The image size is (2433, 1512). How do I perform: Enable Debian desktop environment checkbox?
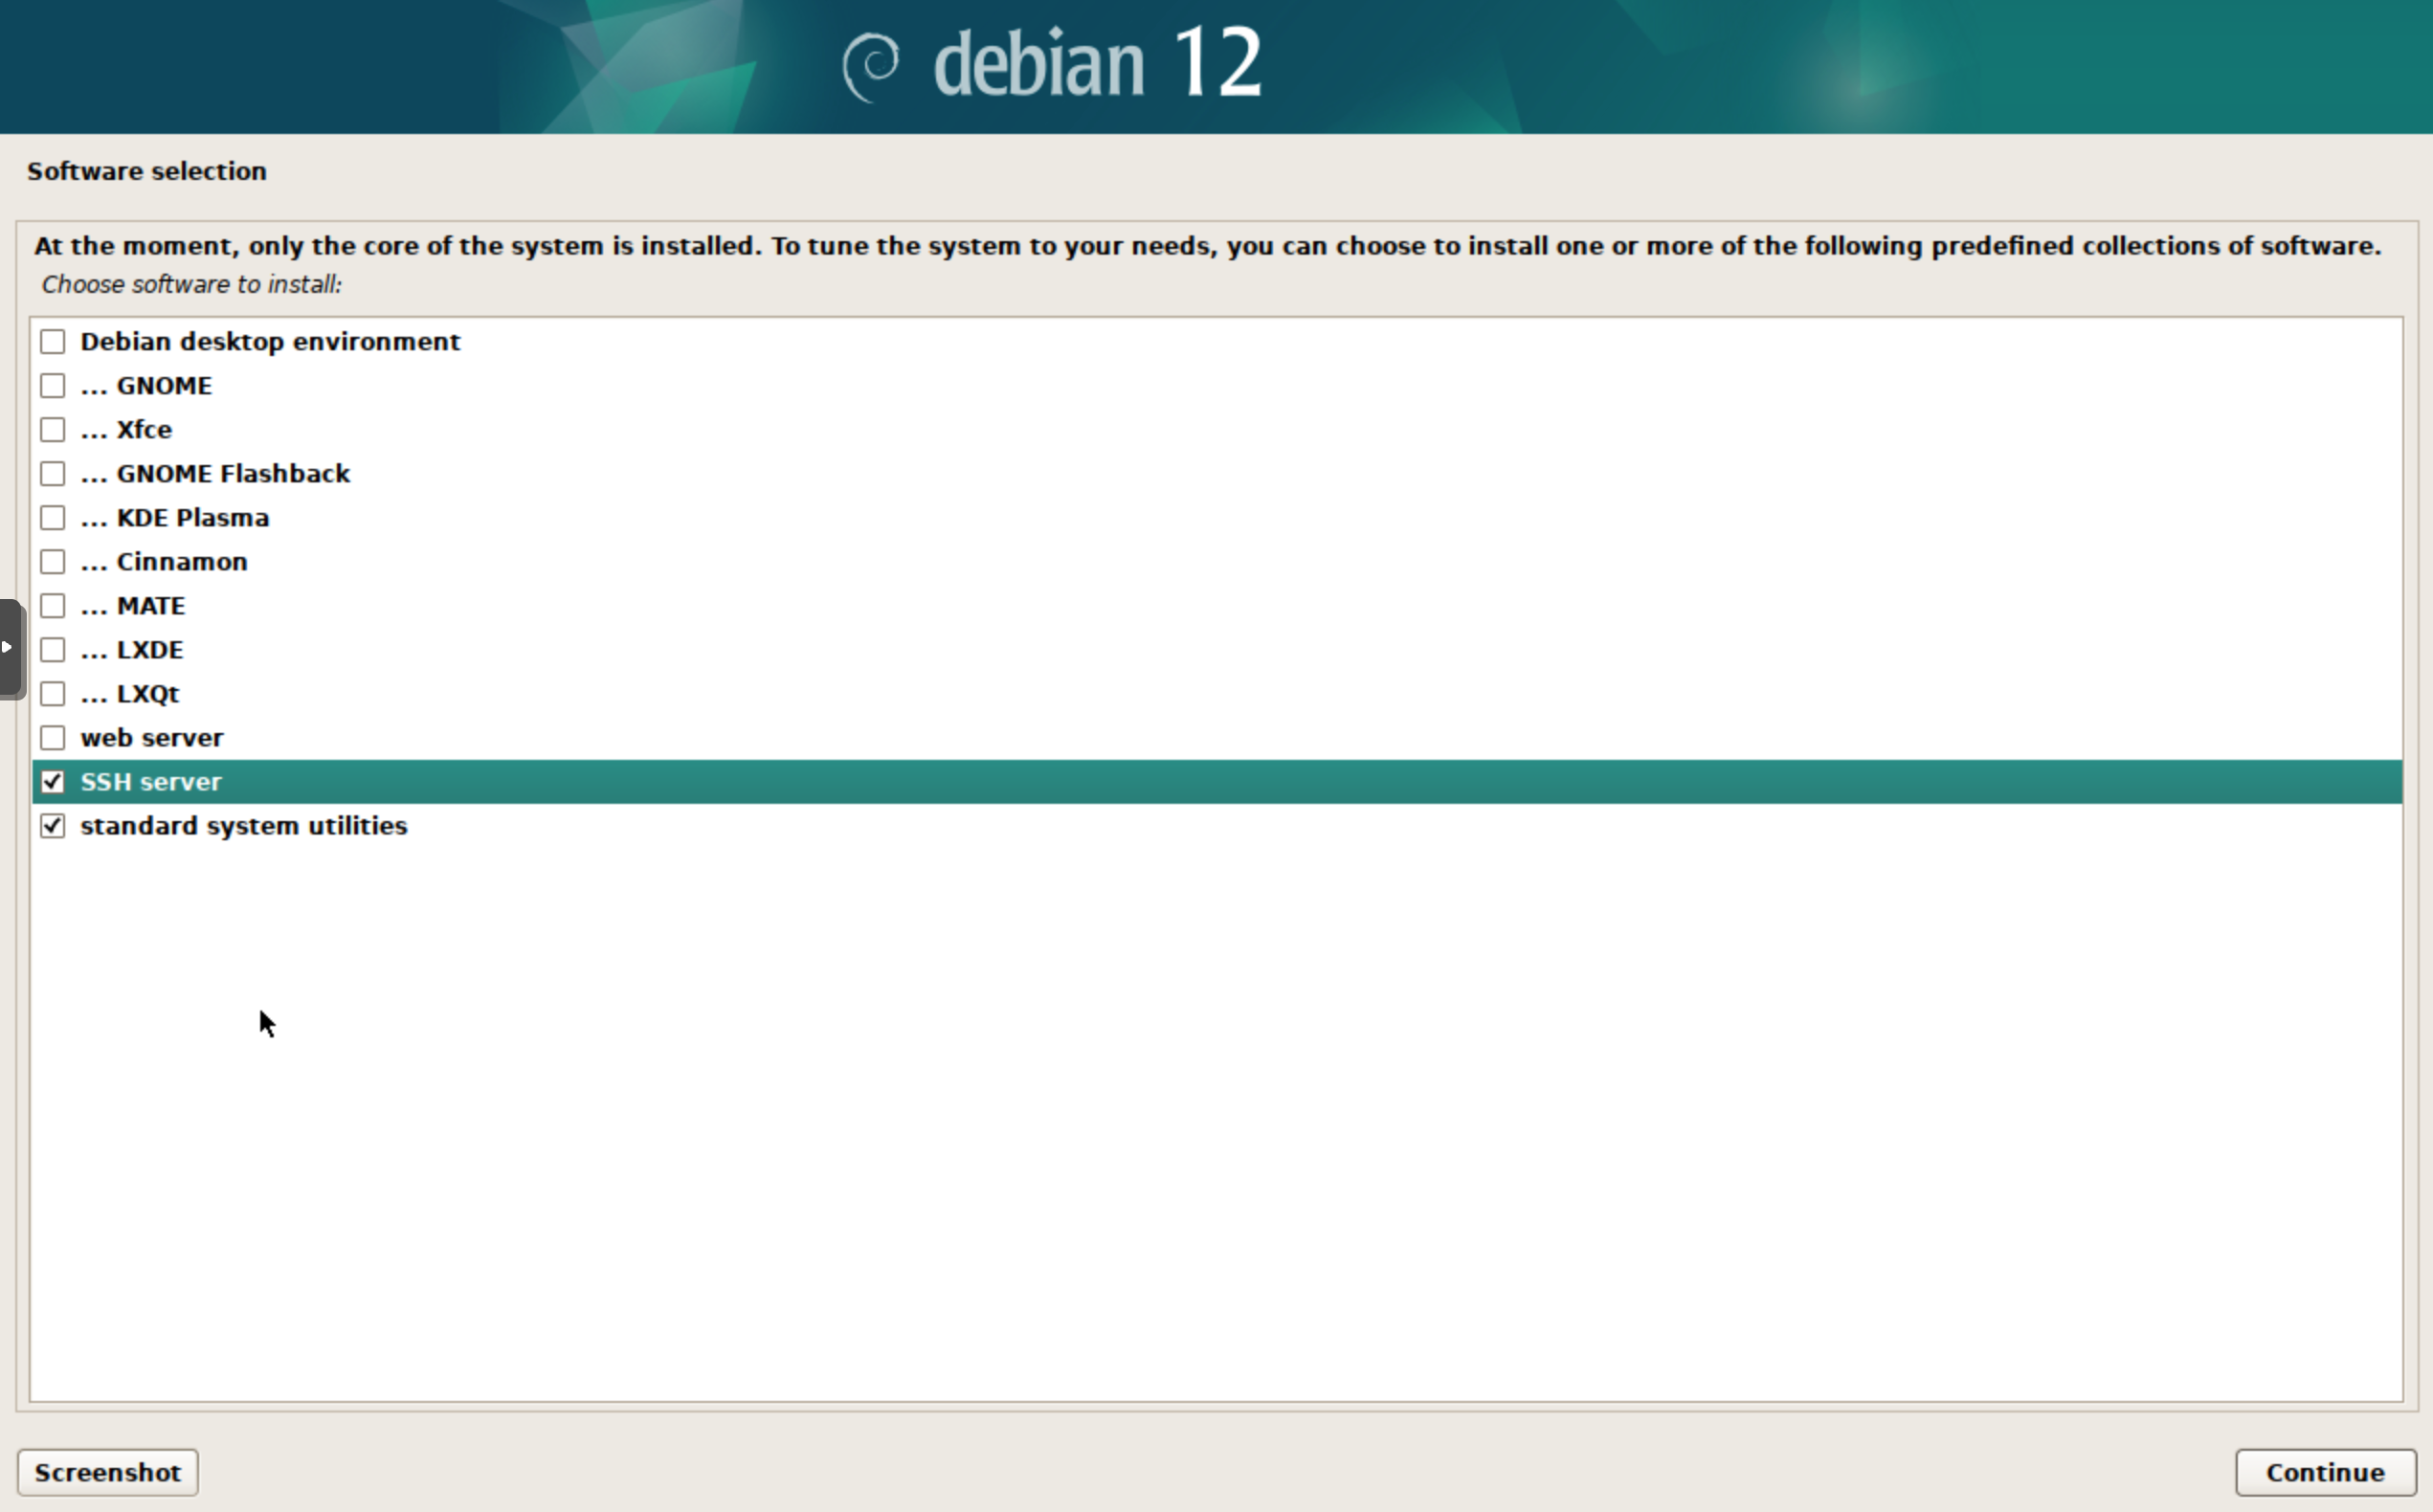pos(54,342)
